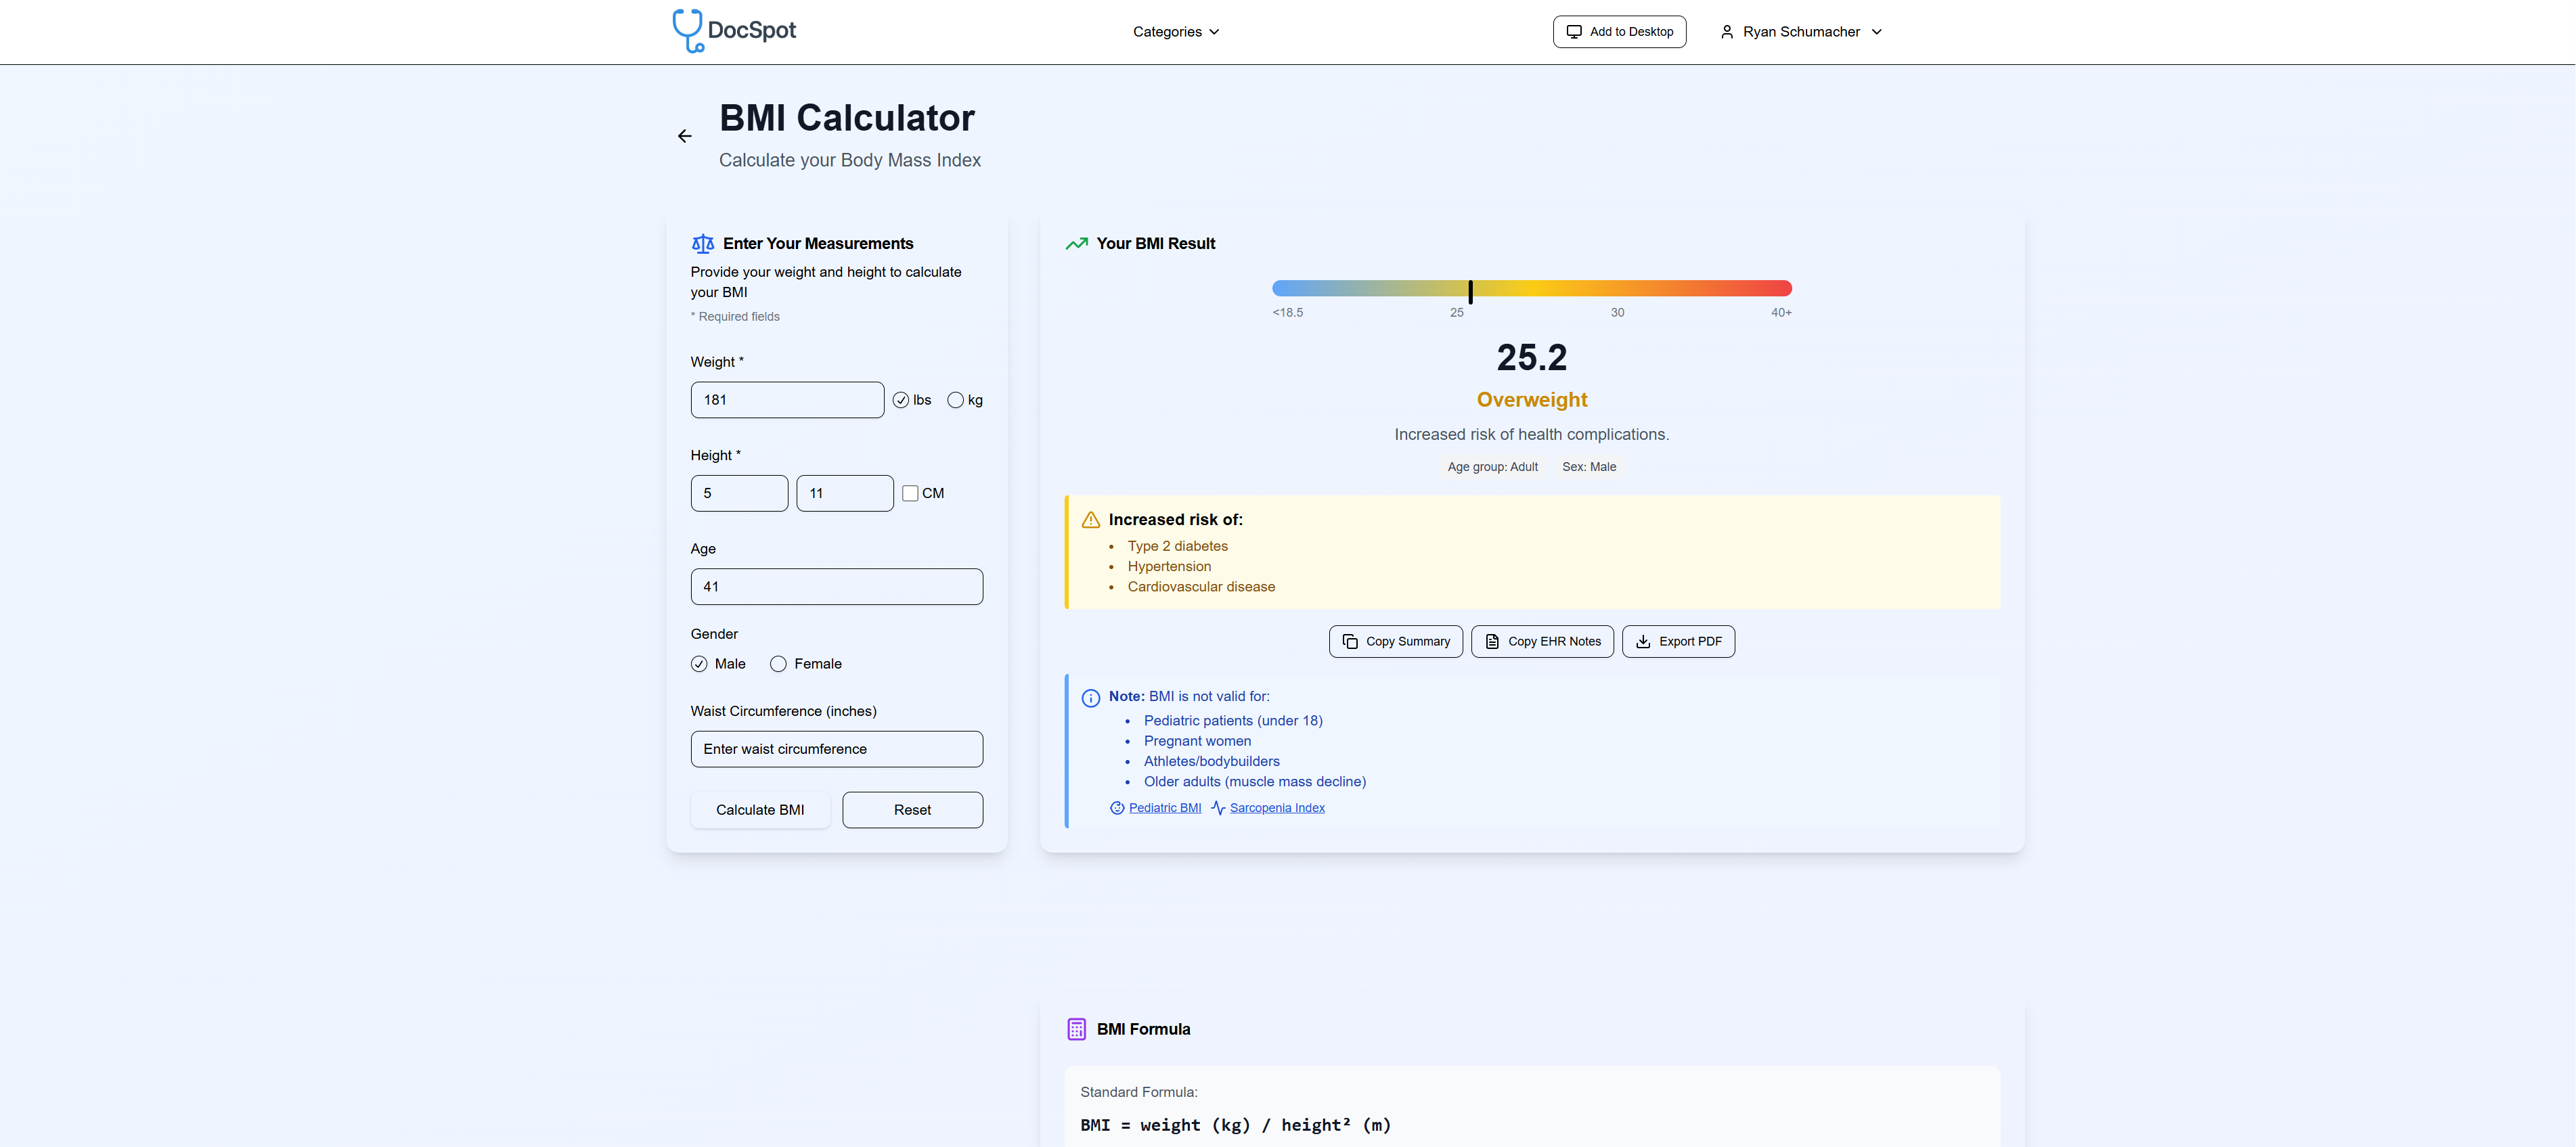Click the 40+ gauge scale label
Viewport: 2576px width, 1147px height.
tap(1781, 313)
